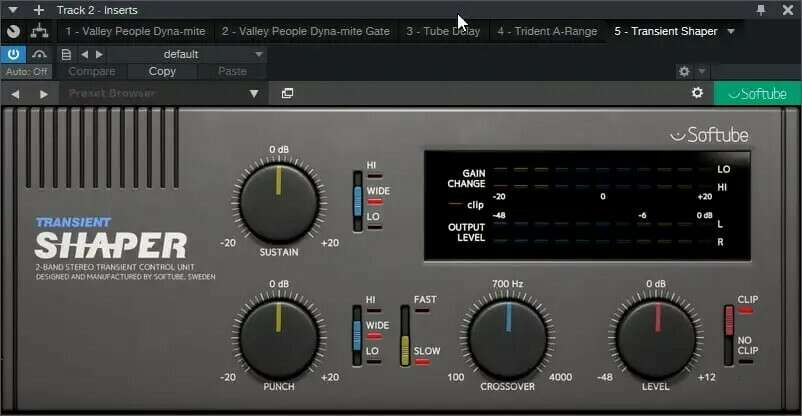802x416 pixels.
Task: Click the sidechain curve icon
Action: (39, 54)
